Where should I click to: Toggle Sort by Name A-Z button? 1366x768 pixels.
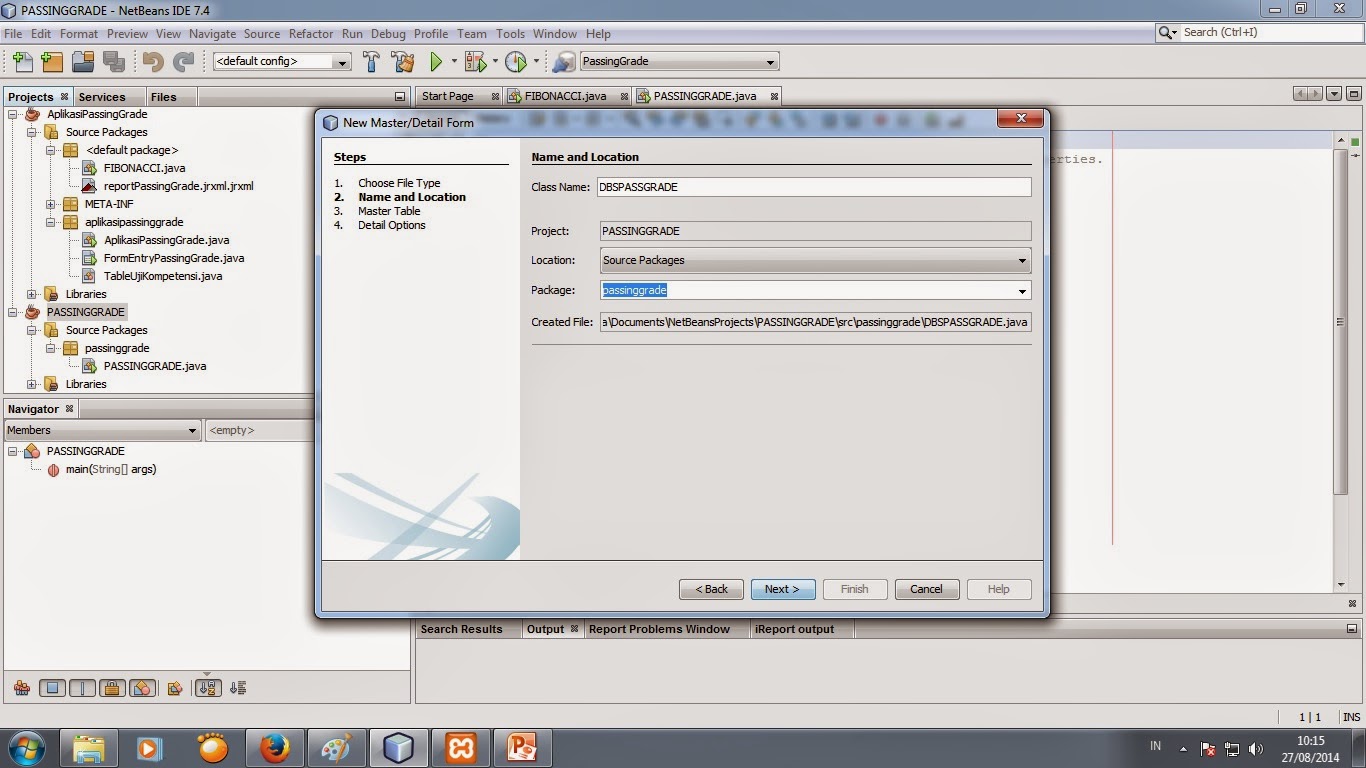(208, 688)
